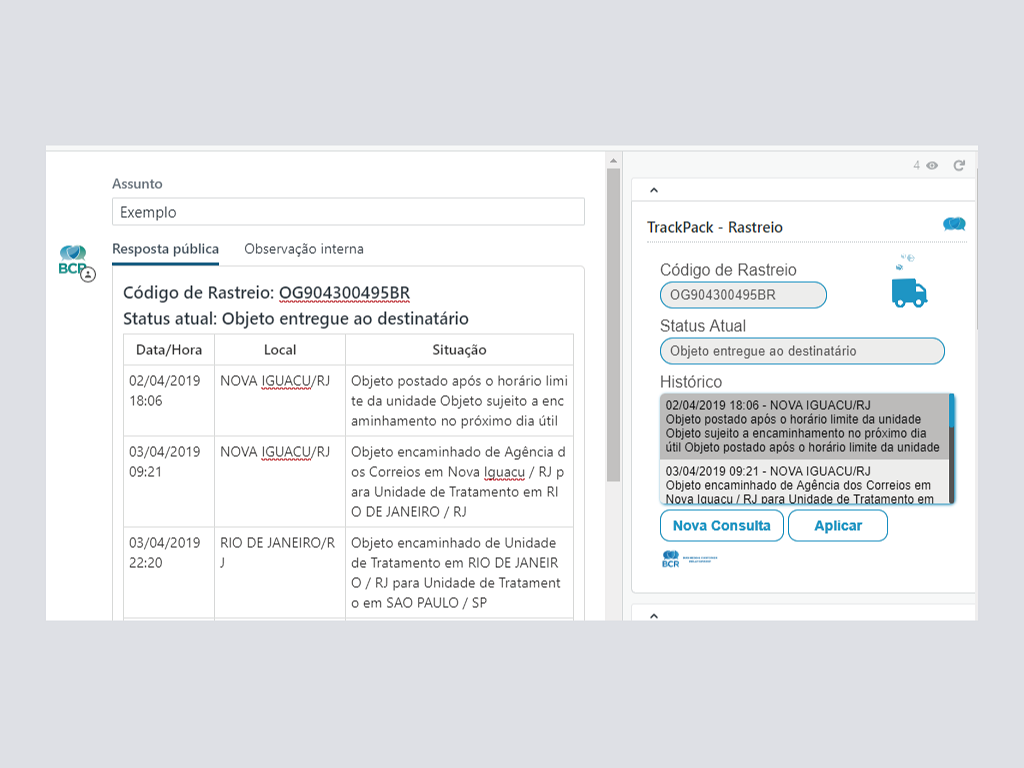Image resolution: width=1024 pixels, height=768 pixels.
Task: Click the Assunto field containing Exemplo
Action: tap(348, 212)
